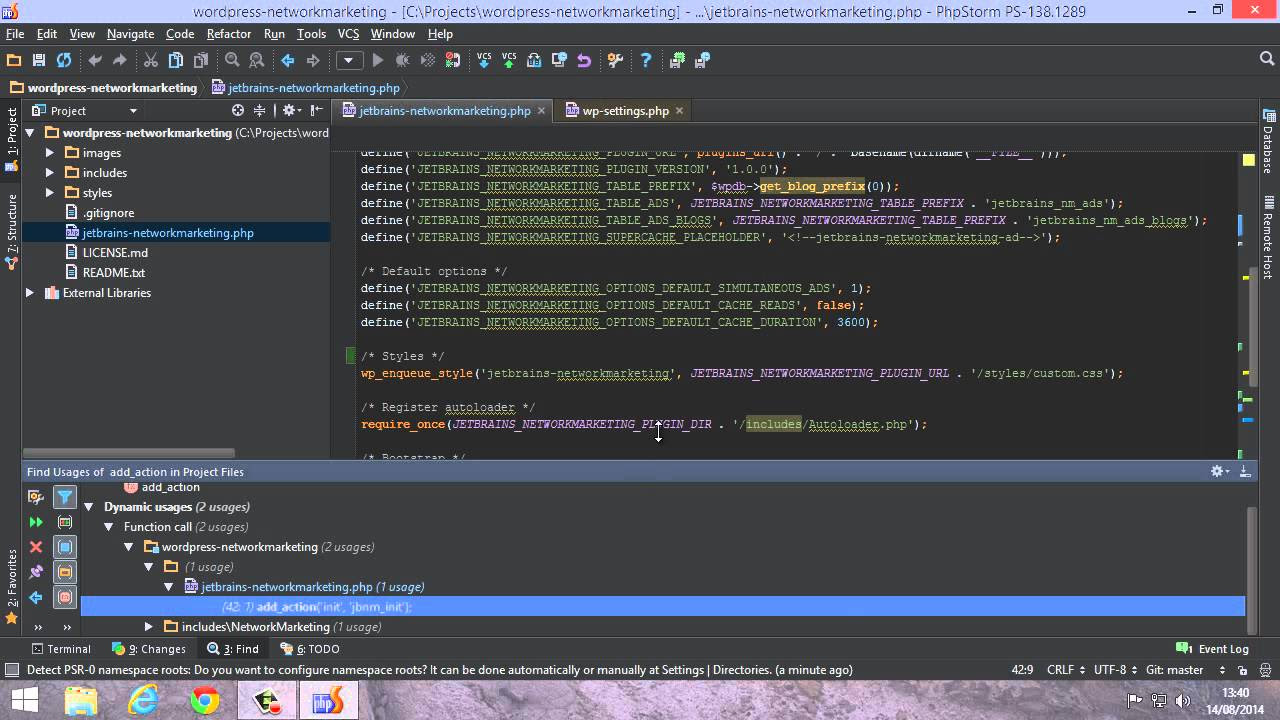Toggle group by file structure button

[x=65, y=597]
